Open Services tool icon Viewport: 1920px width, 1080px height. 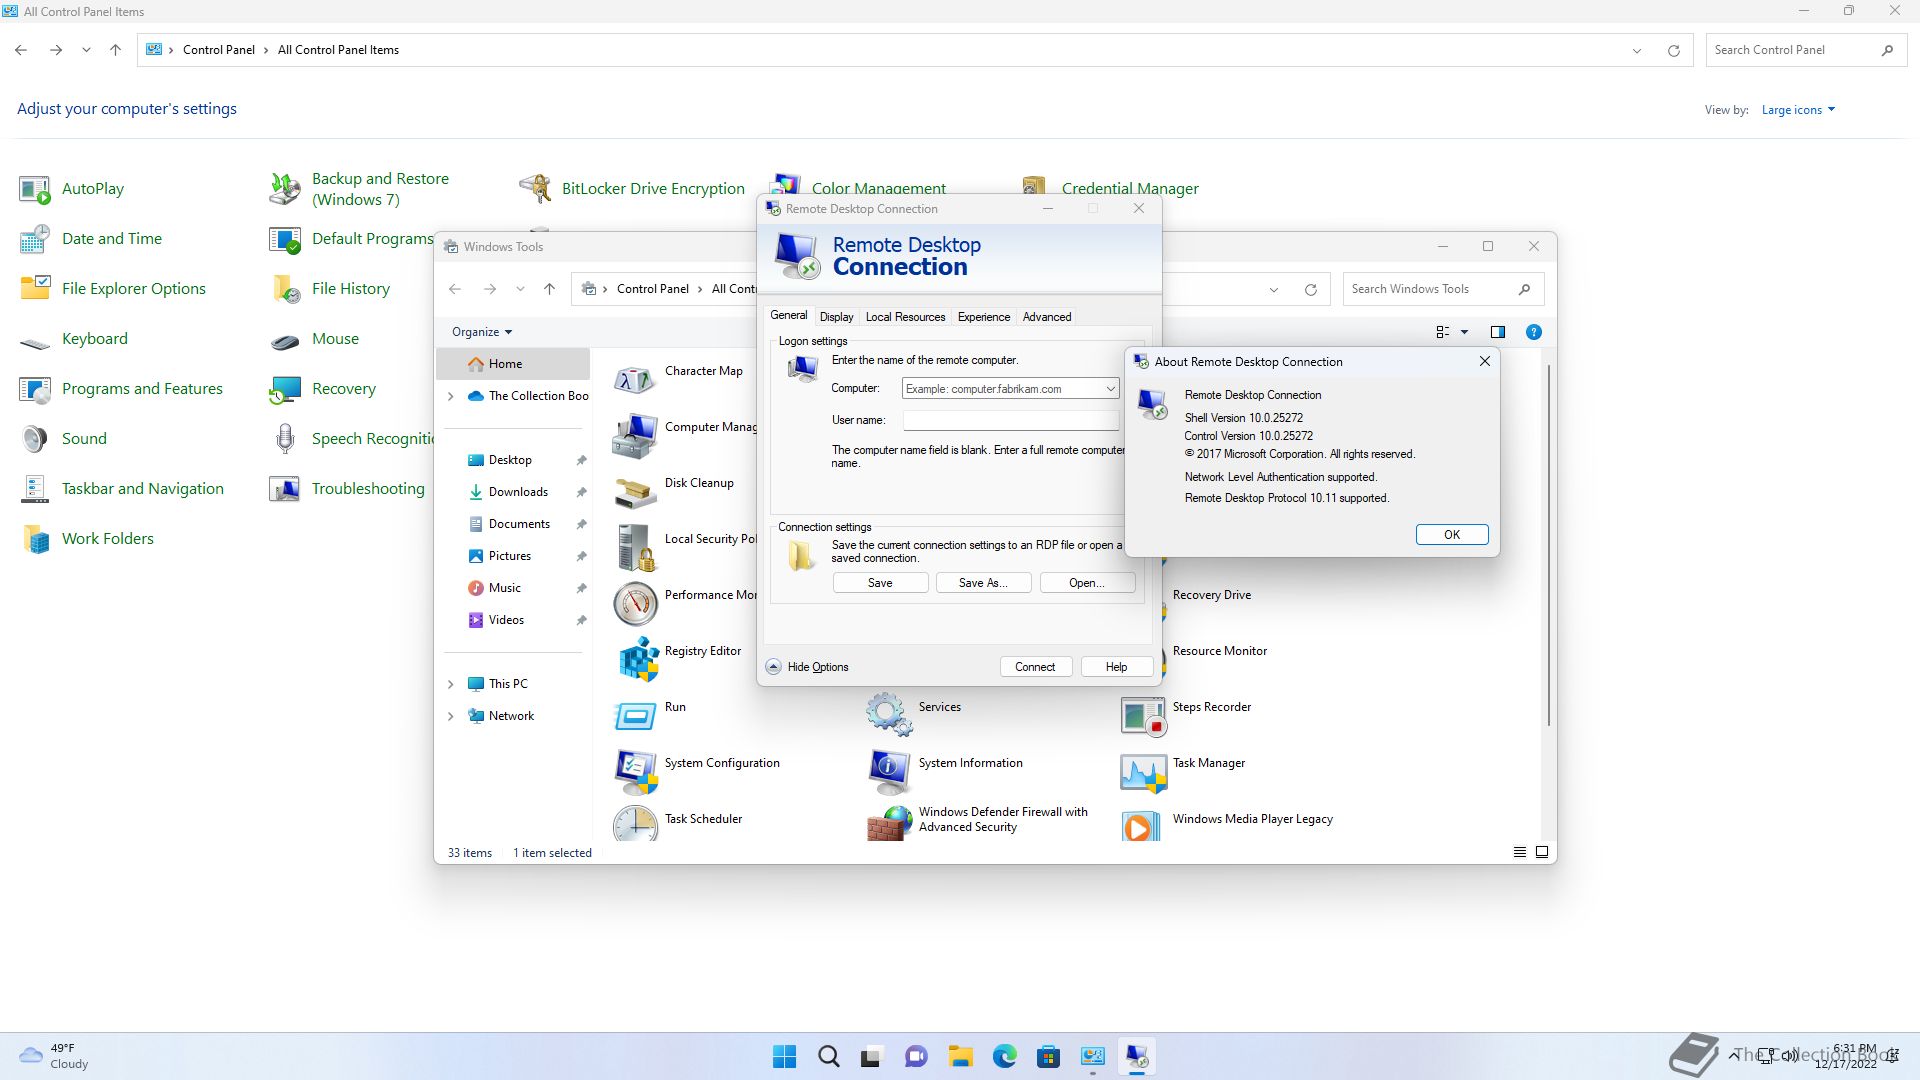(889, 715)
